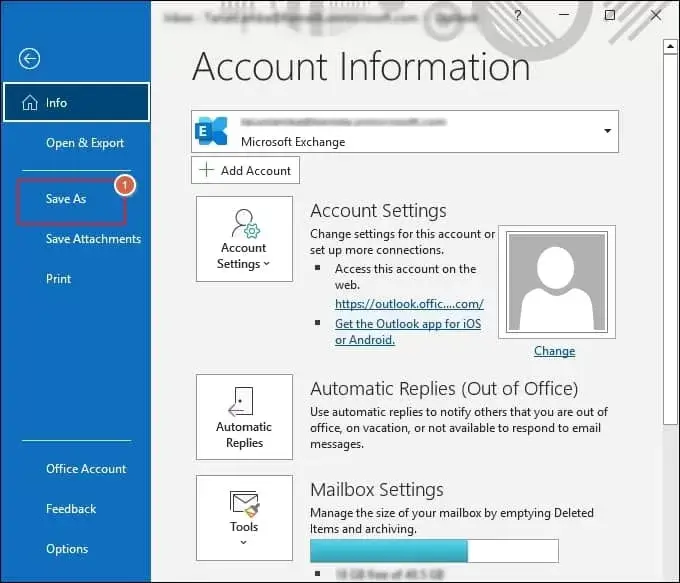Click the Automatic Replies door icon
The height and width of the screenshot is (583, 680).
[241, 402]
